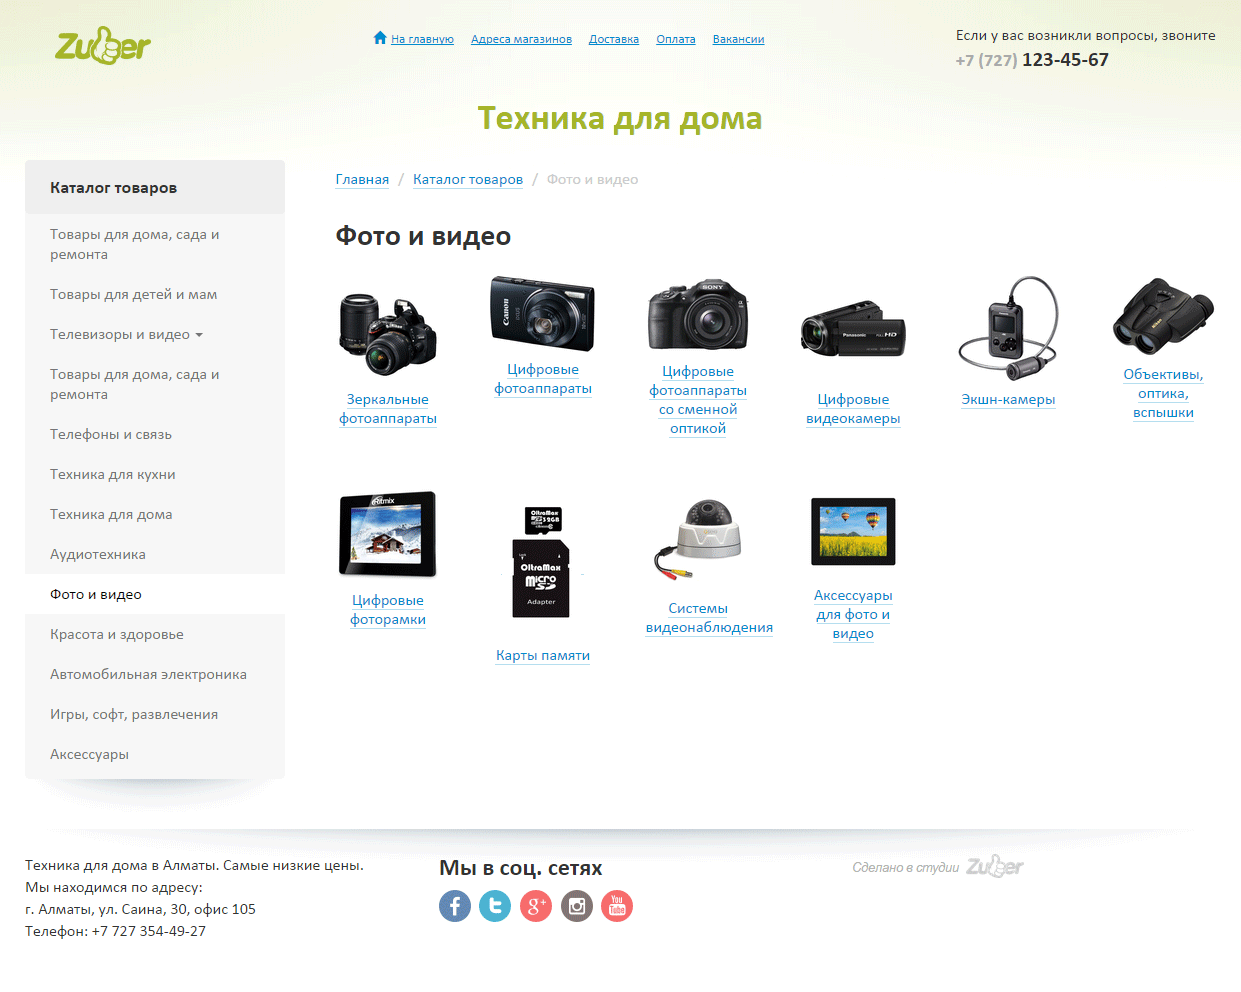Click the Facebook social icon

click(x=455, y=906)
